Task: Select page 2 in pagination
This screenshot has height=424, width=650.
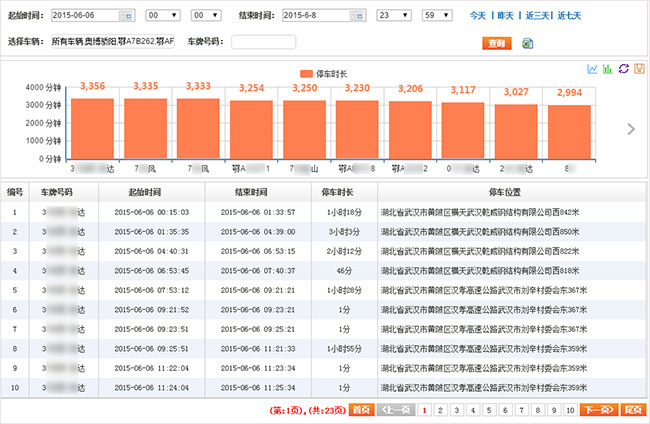Action: [440, 410]
